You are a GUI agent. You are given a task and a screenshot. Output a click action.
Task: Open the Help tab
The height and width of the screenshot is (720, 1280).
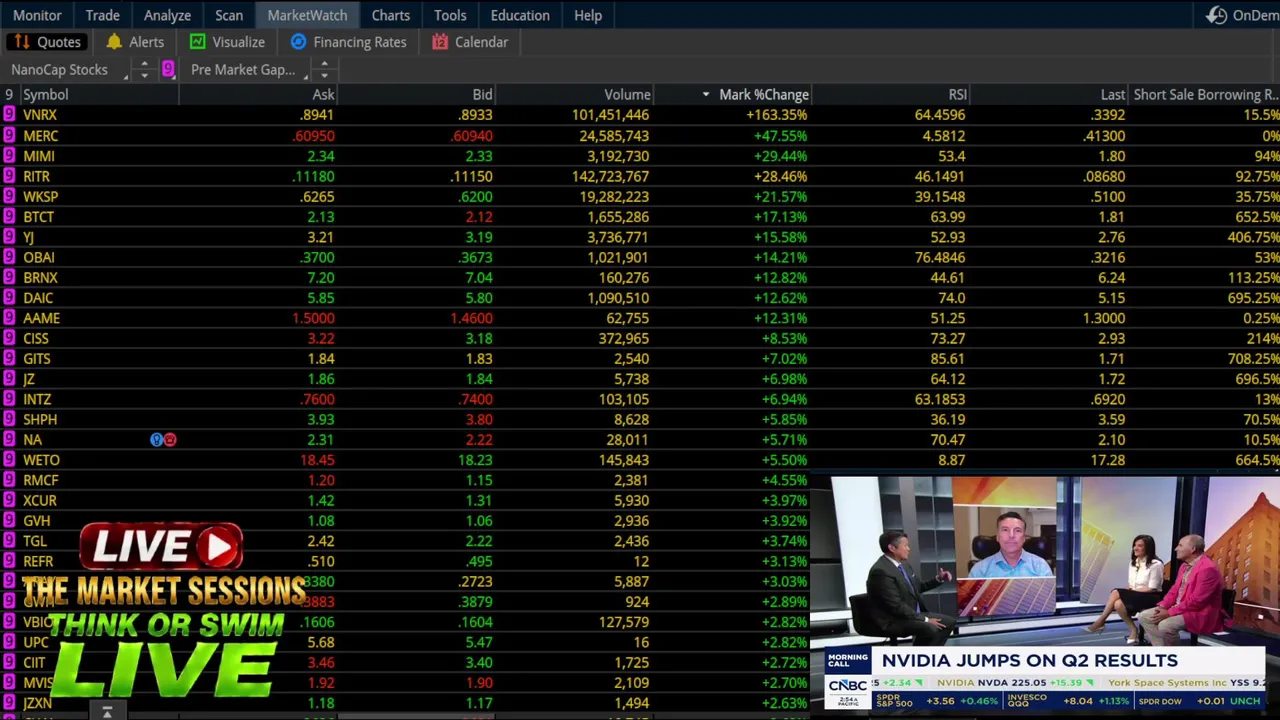(x=588, y=15)
